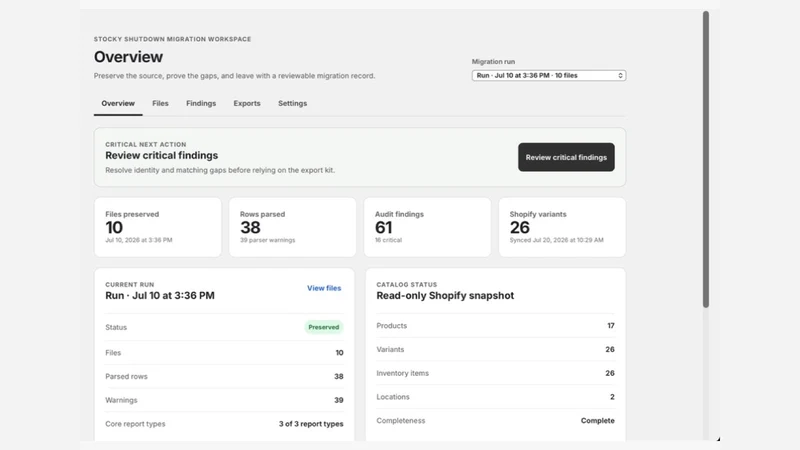The image size is (800, 450).
Task: Click the Review critical findings button
Action: coord(566,157)
